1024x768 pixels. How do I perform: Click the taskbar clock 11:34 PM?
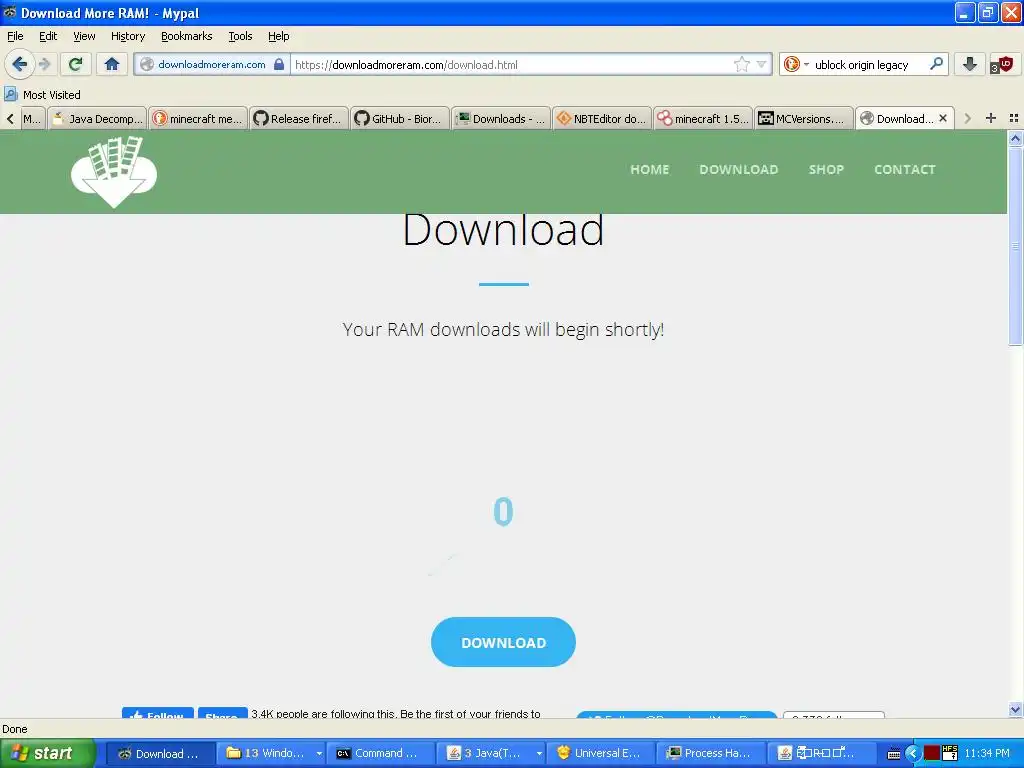(987, 753)
